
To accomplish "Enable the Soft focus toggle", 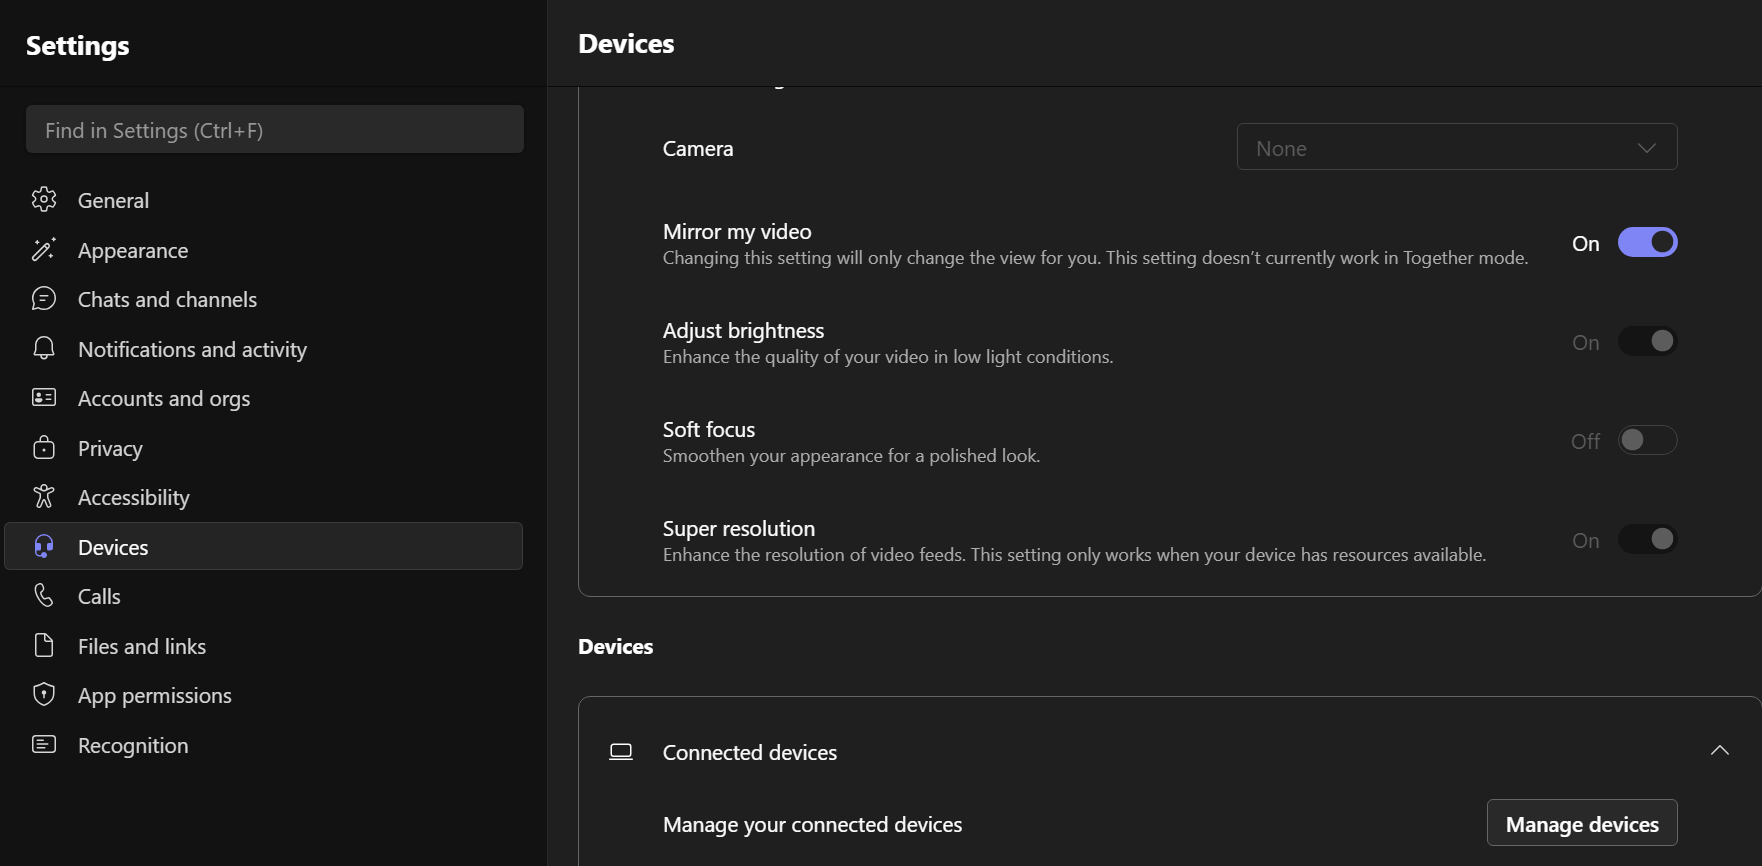I will (x=1647, y=441).
